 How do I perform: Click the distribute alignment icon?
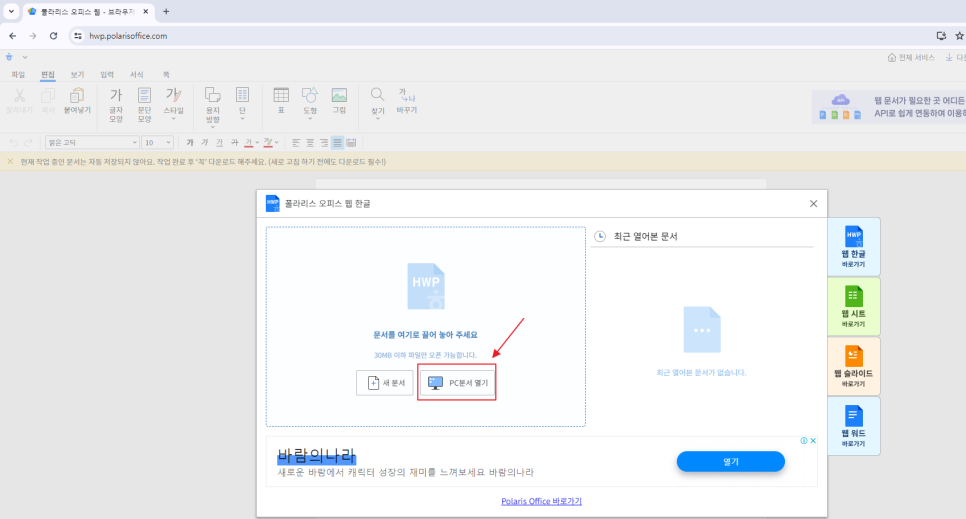pos(351,142)
